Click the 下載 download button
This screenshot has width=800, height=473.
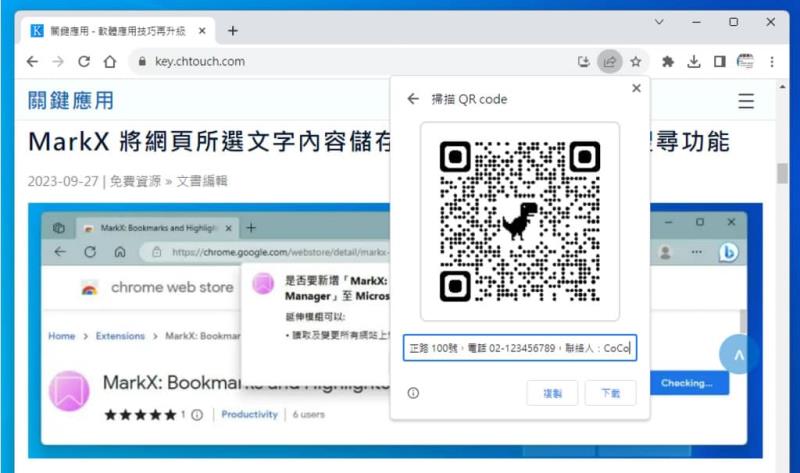[x=610, y=393]
